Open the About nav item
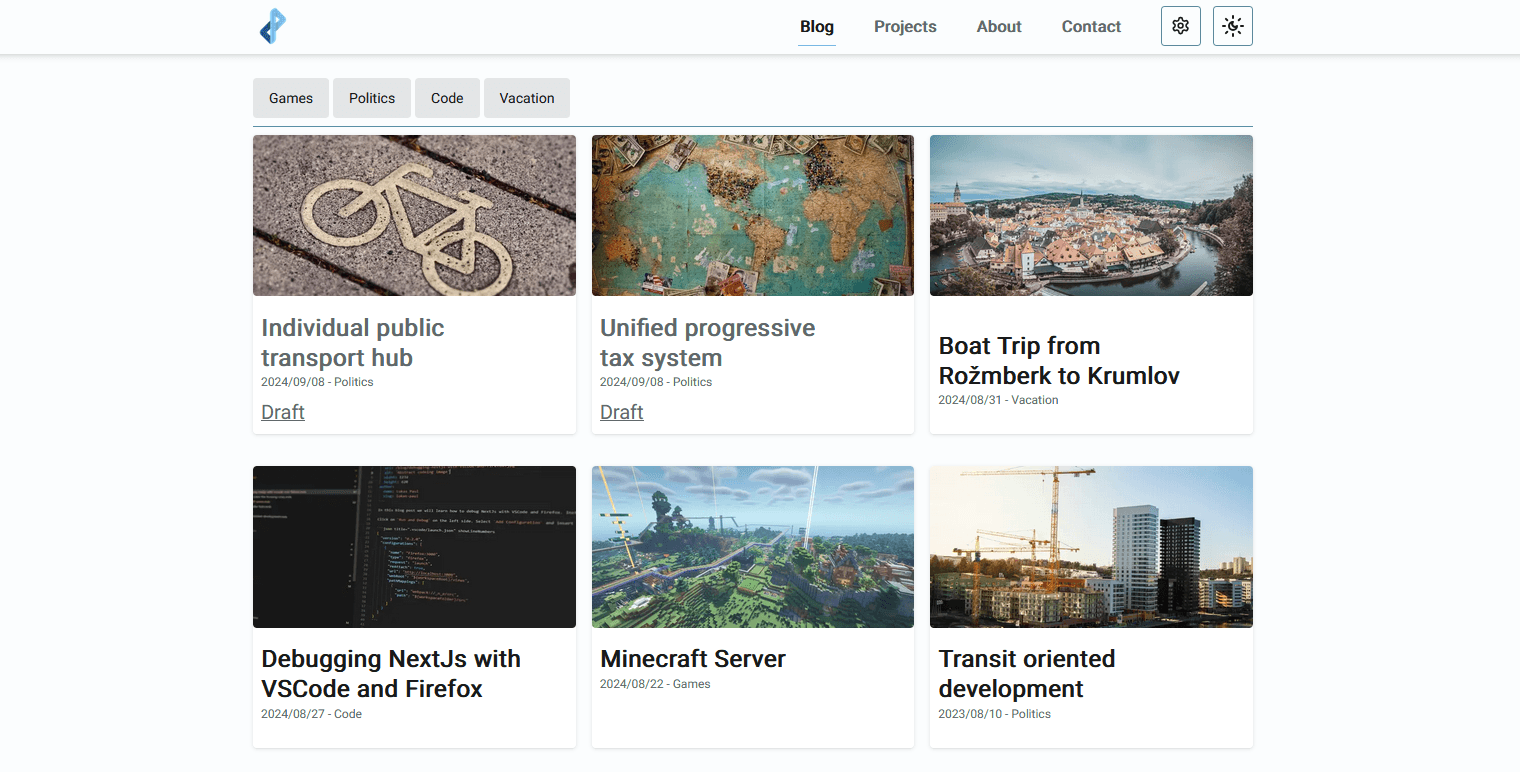1520x772 pixels. [x=999, y=27]
